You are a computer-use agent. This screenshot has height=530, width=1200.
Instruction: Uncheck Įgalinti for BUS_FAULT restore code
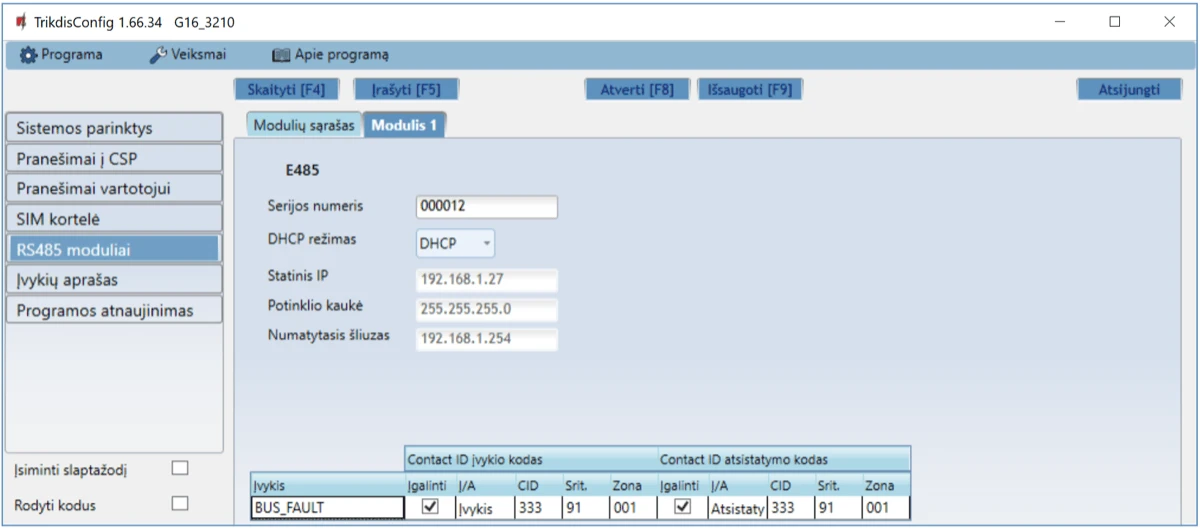682,507
